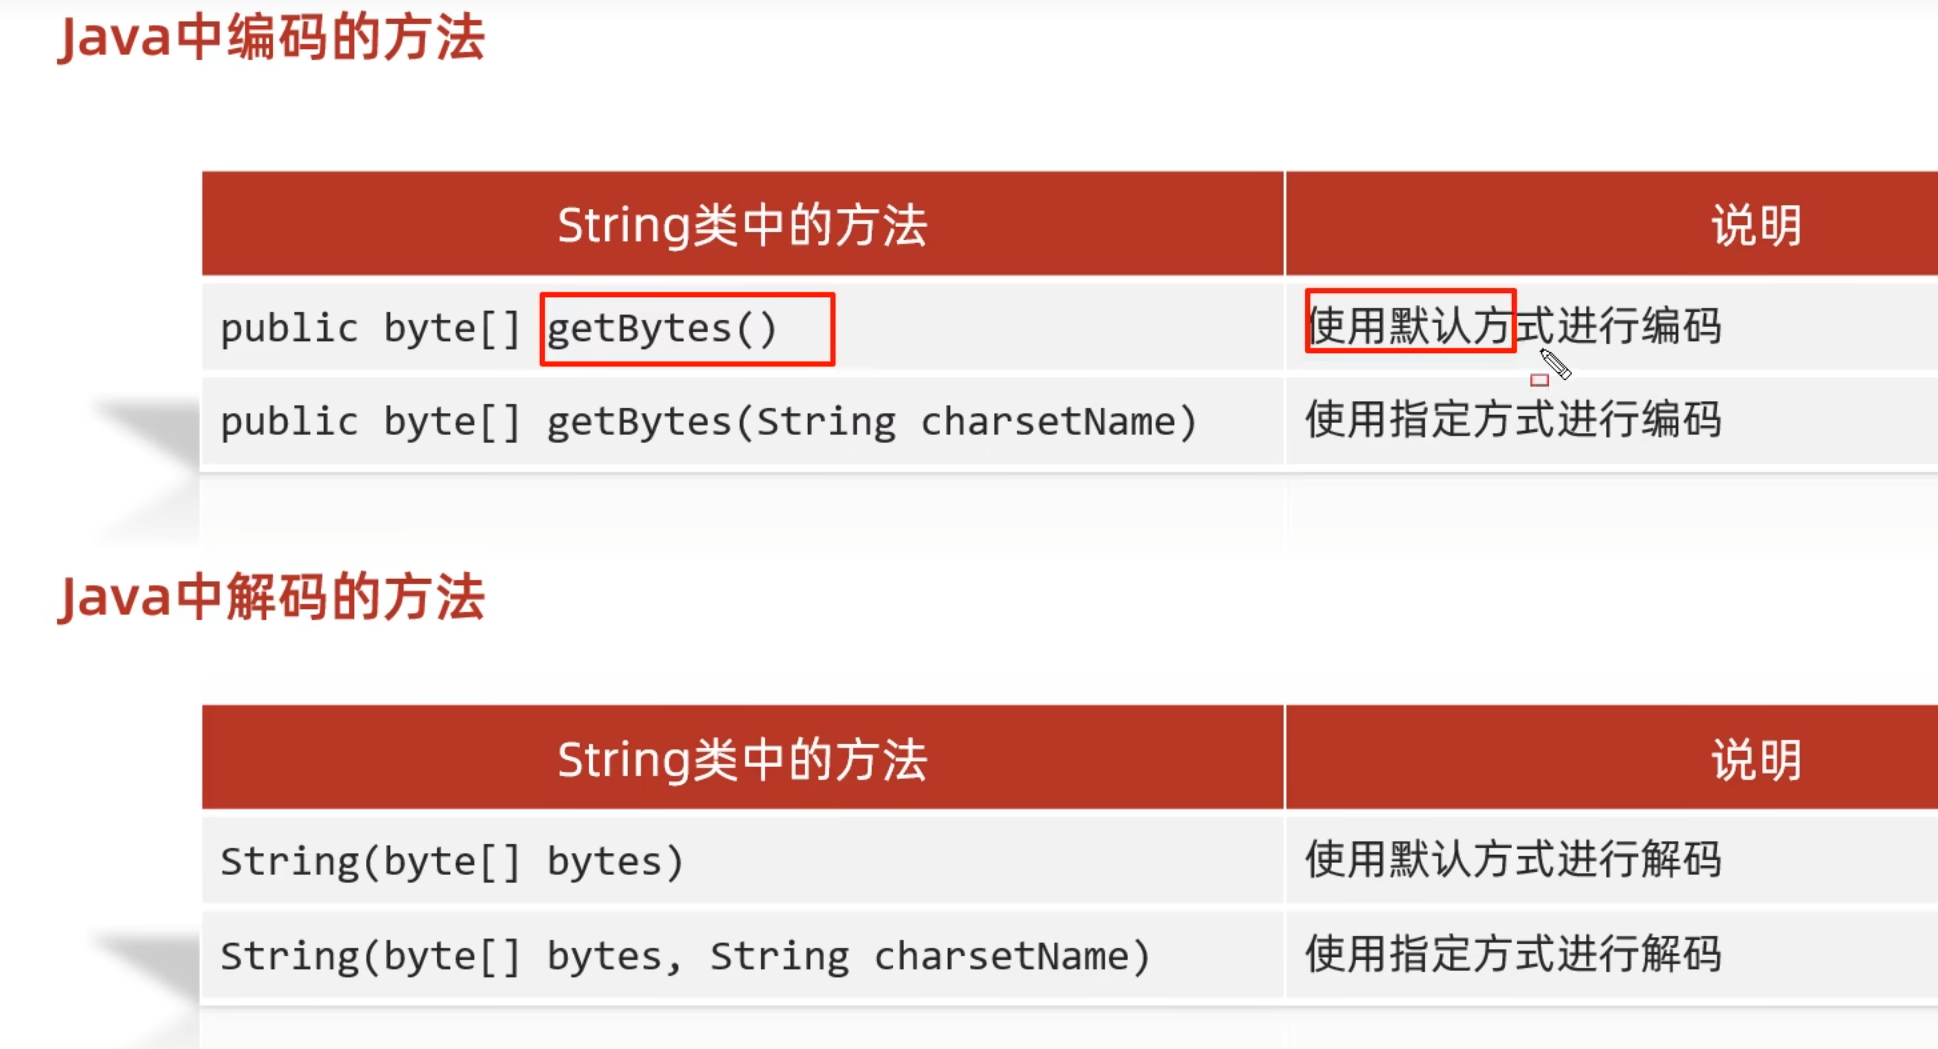Click "public byte[]" in the second encoding row

[370, 422]
